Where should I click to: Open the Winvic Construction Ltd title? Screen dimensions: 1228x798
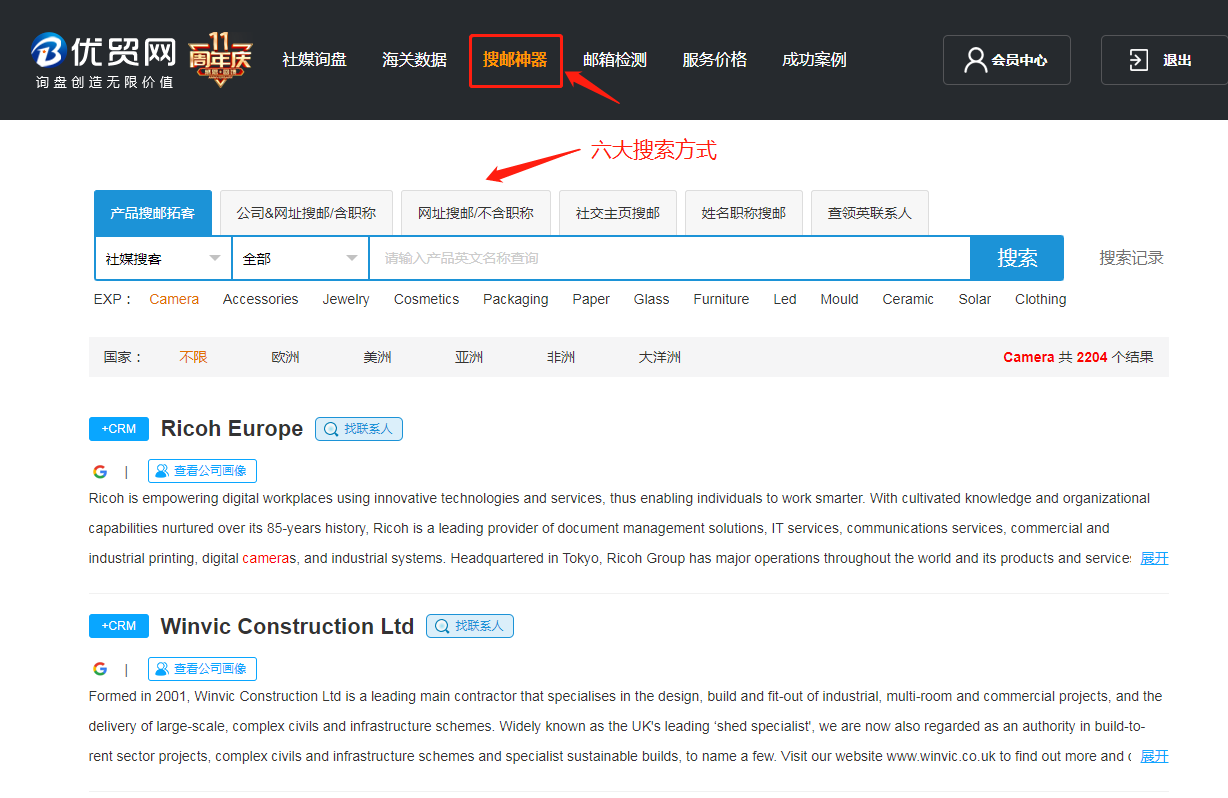point(287,627)
